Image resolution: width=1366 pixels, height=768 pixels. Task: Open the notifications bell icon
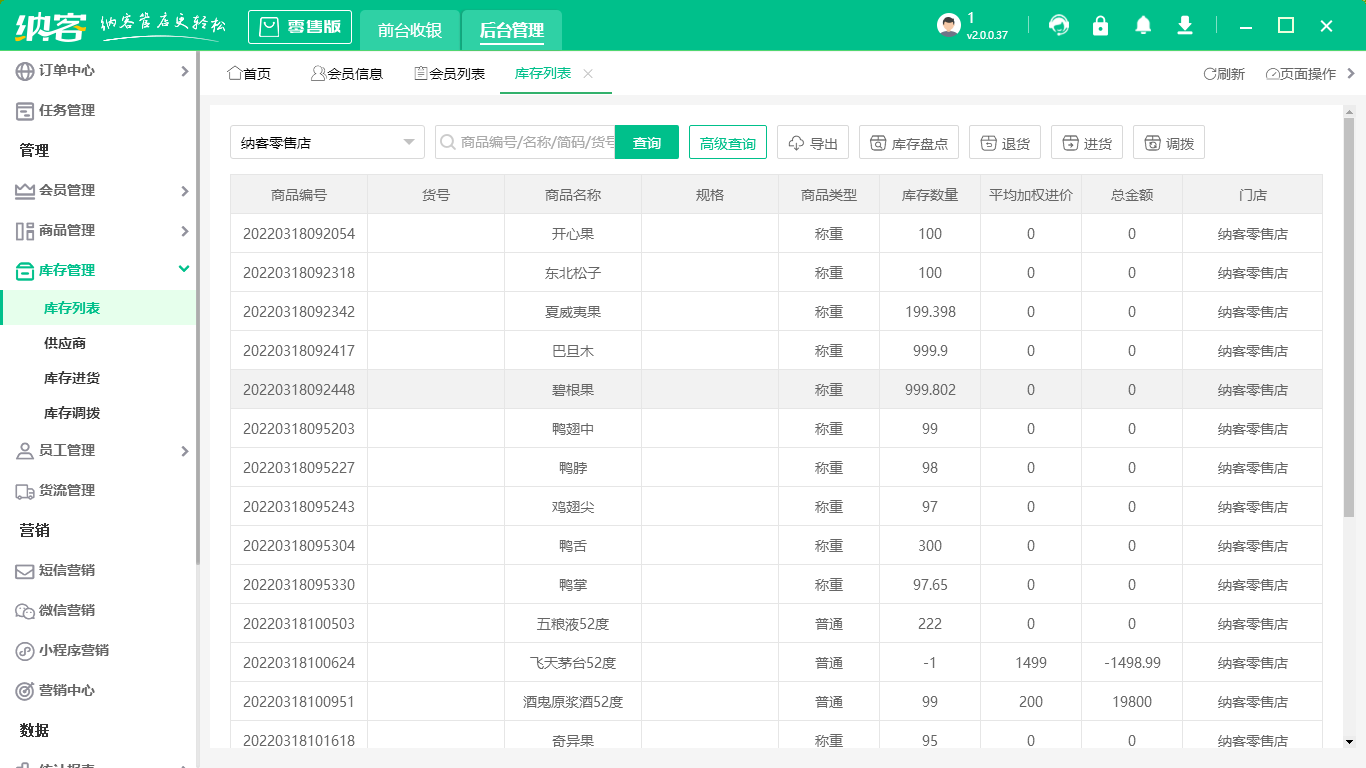tap(1142, 25)
